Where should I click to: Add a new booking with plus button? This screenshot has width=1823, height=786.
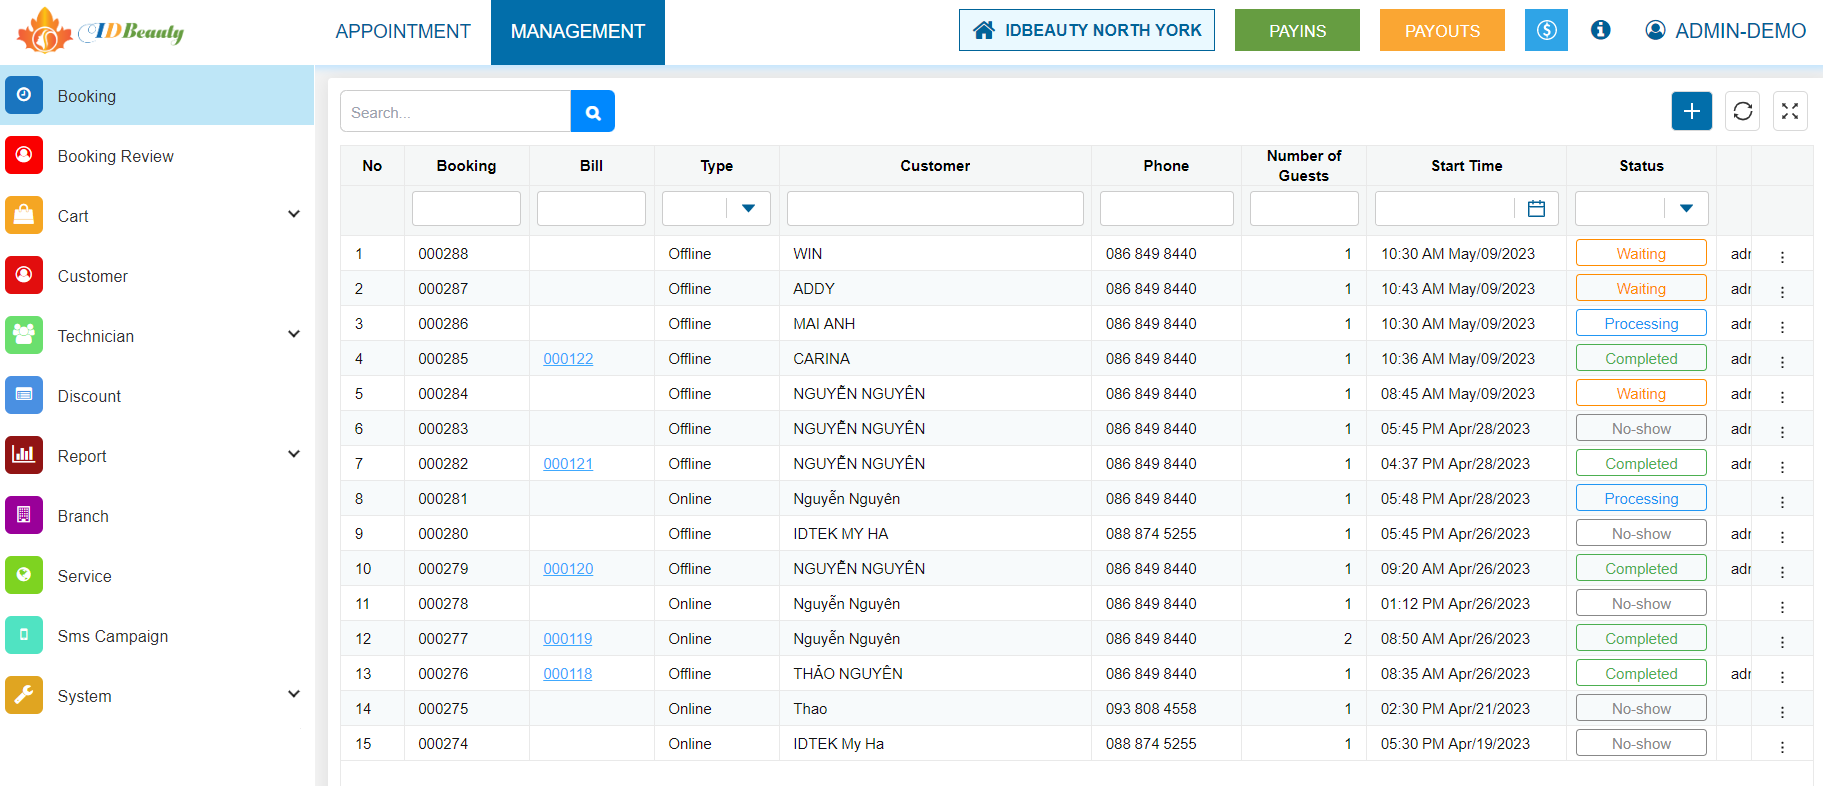point(1692,111)
